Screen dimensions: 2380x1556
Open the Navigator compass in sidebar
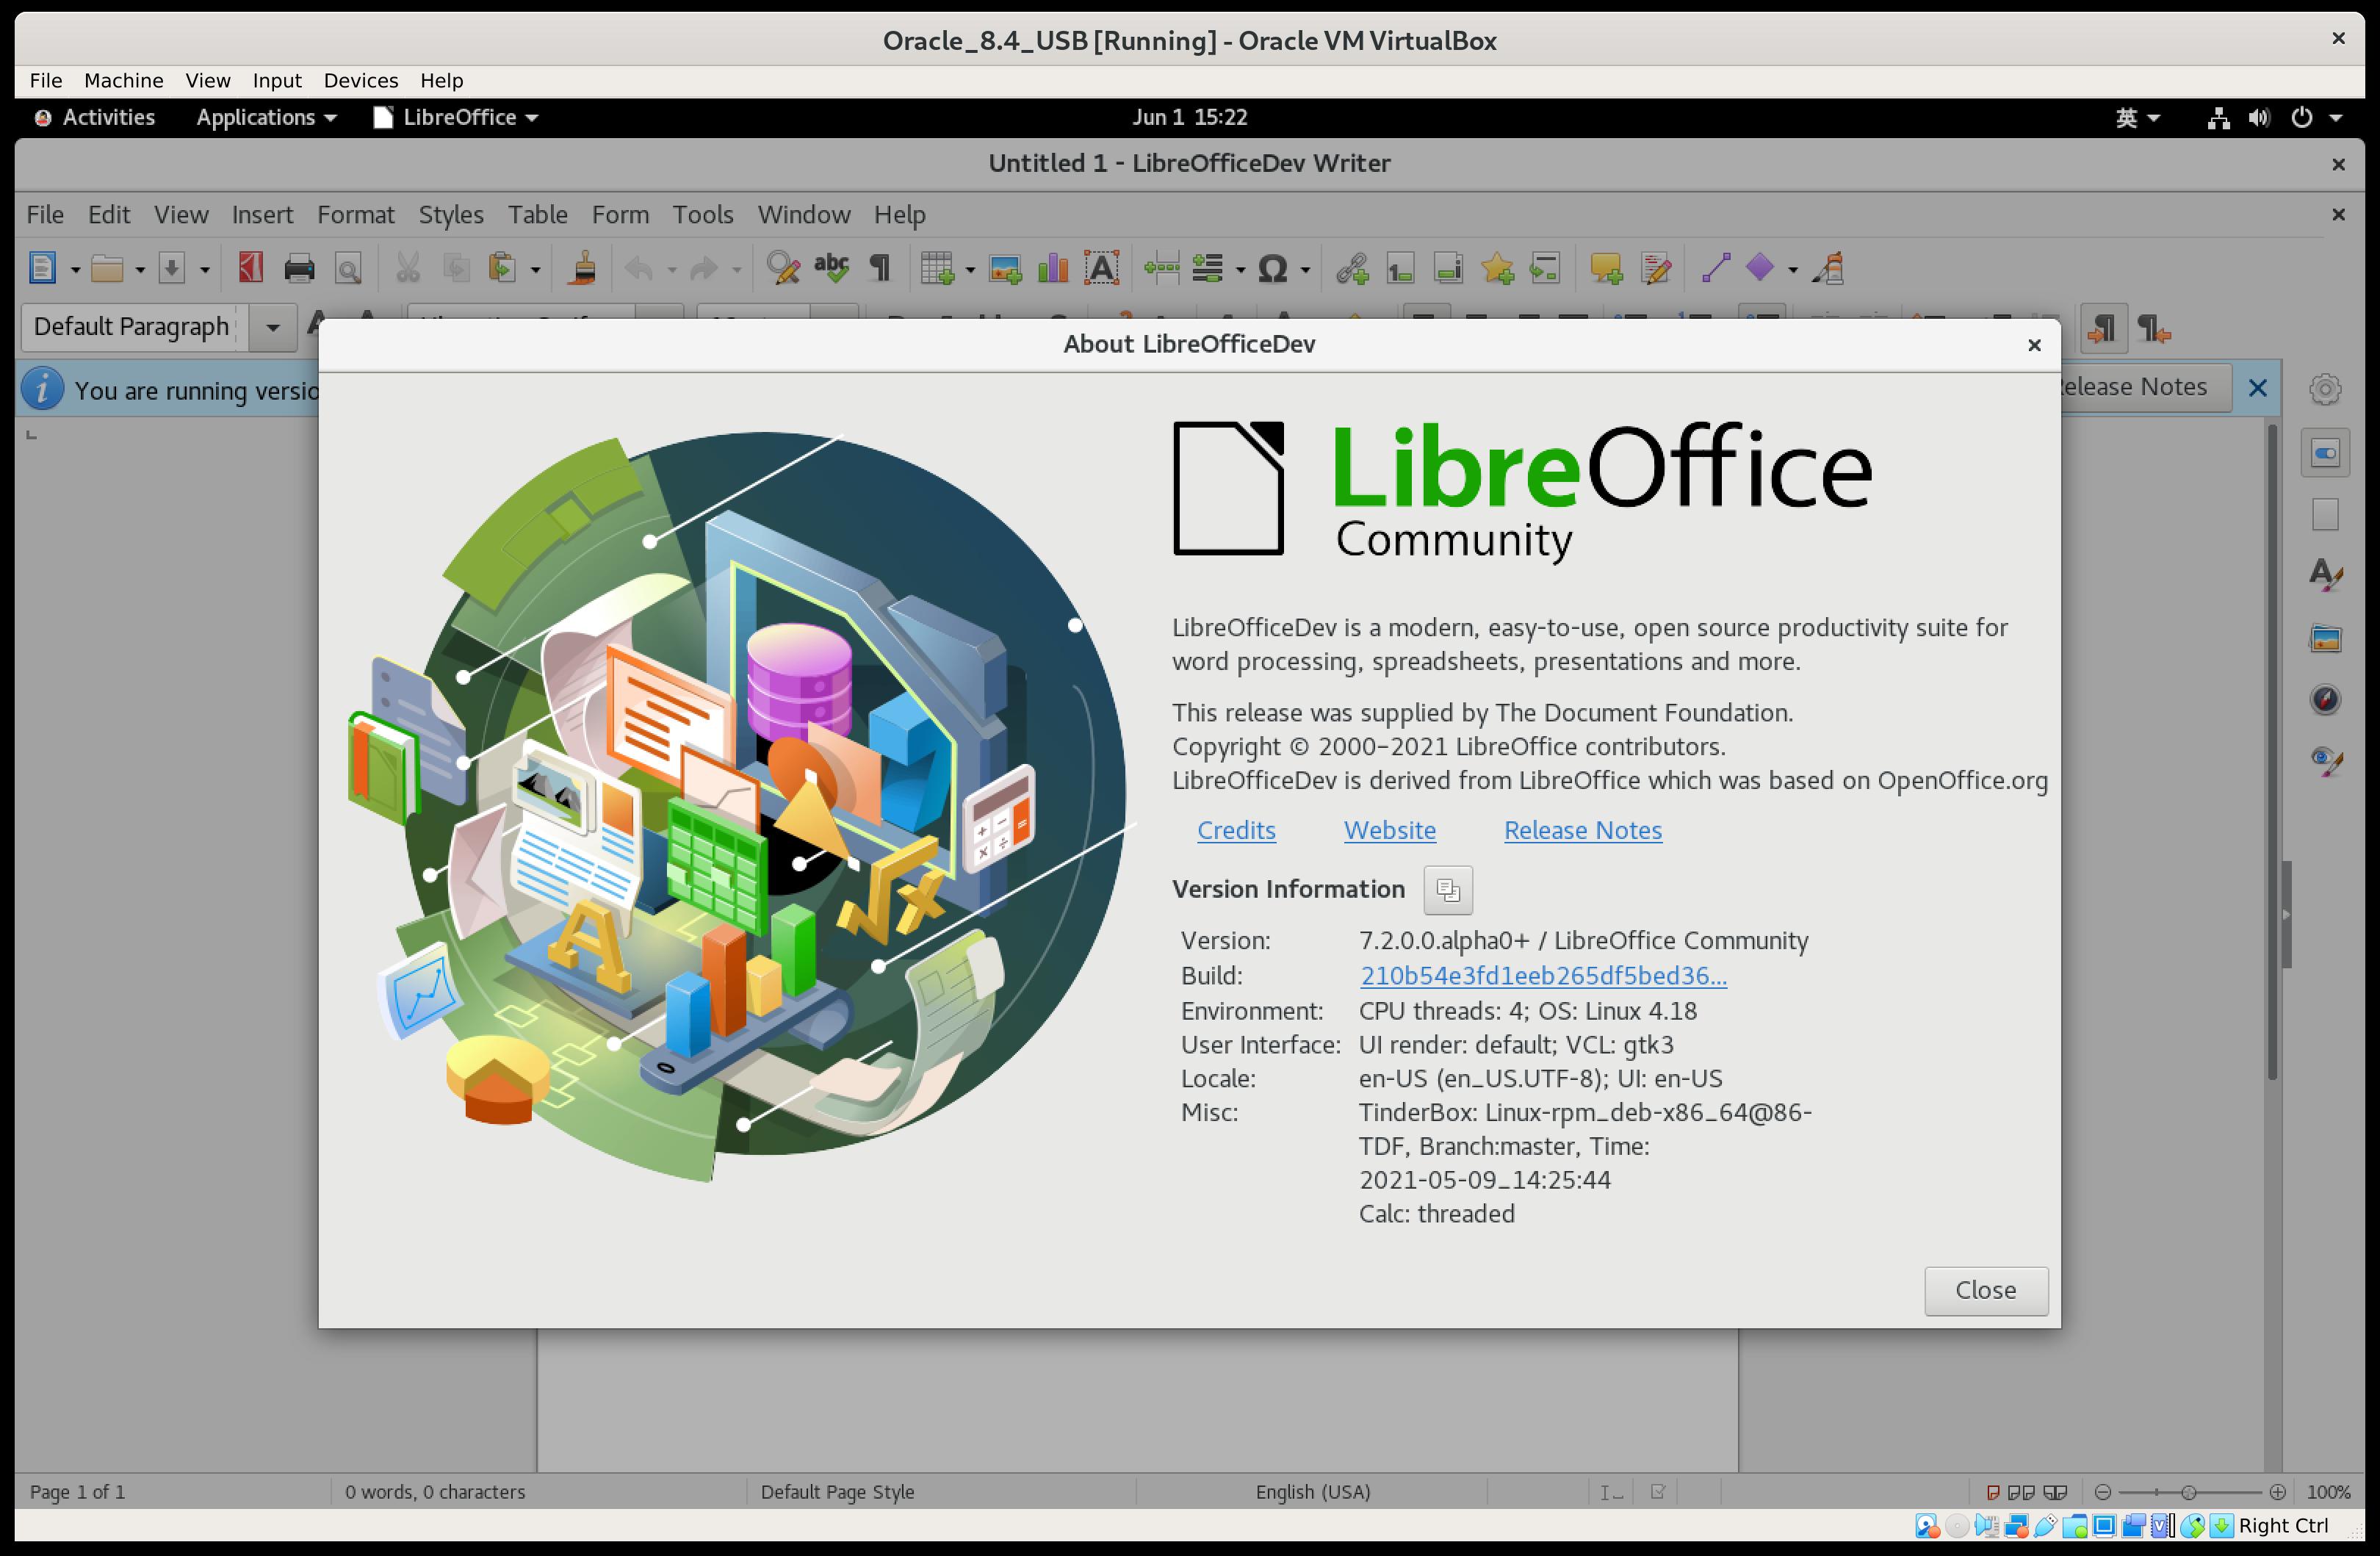(2325, 699)
